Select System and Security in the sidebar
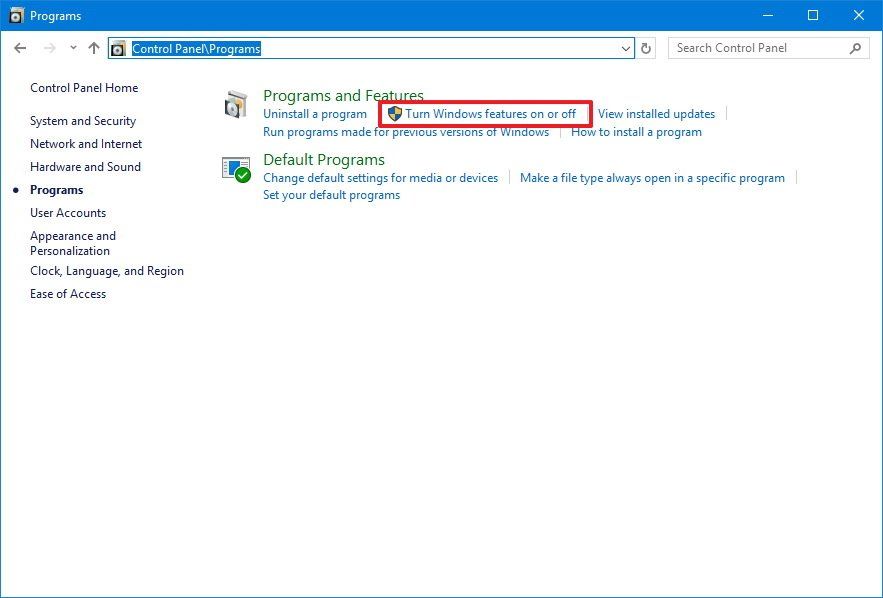This screenshot has height=598, width=883. point(84,120)
